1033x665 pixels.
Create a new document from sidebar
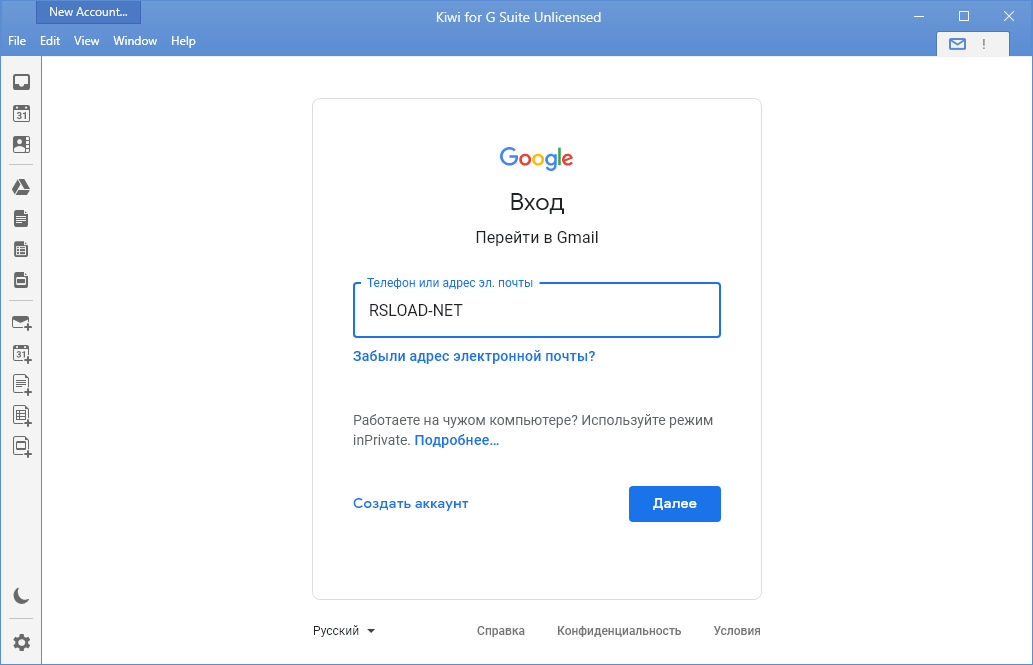click(21, 384)
